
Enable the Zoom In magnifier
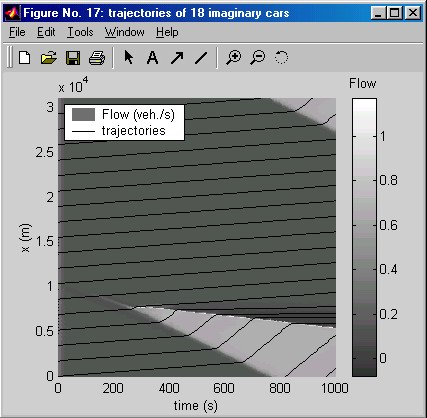234,57
